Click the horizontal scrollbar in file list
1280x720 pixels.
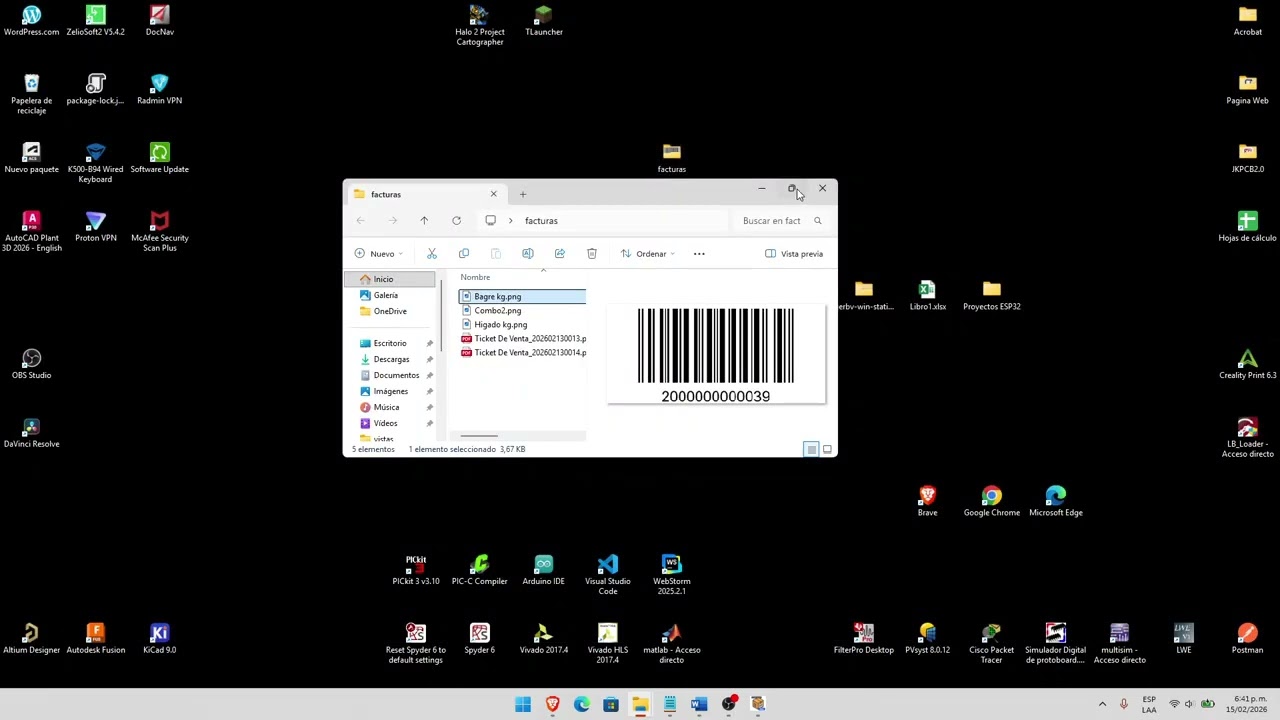(x=479, y=436)
